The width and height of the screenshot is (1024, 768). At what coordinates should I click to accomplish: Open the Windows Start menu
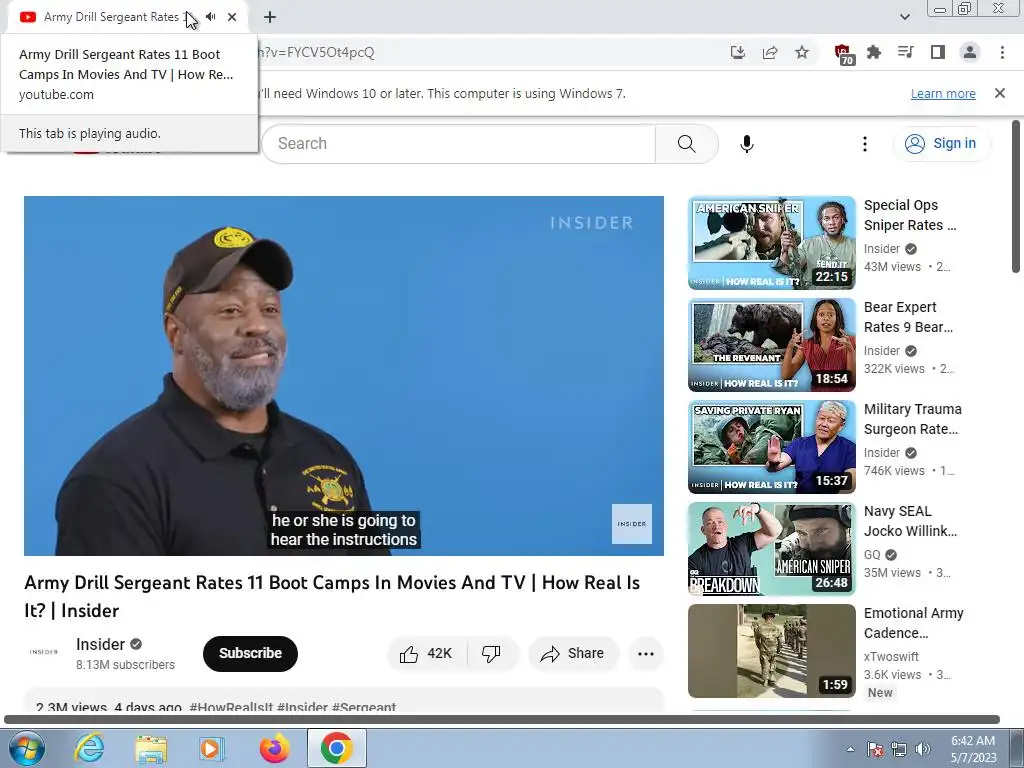coord(26,748)
